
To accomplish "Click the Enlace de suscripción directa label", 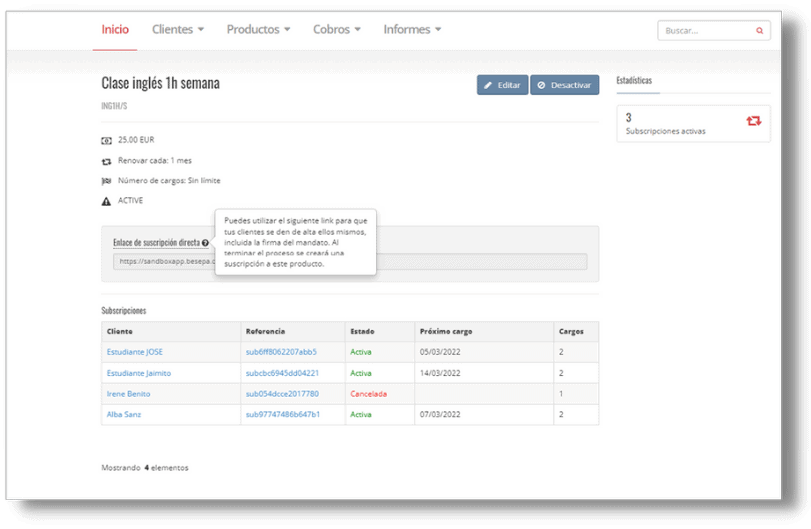I will click(156, 243).
